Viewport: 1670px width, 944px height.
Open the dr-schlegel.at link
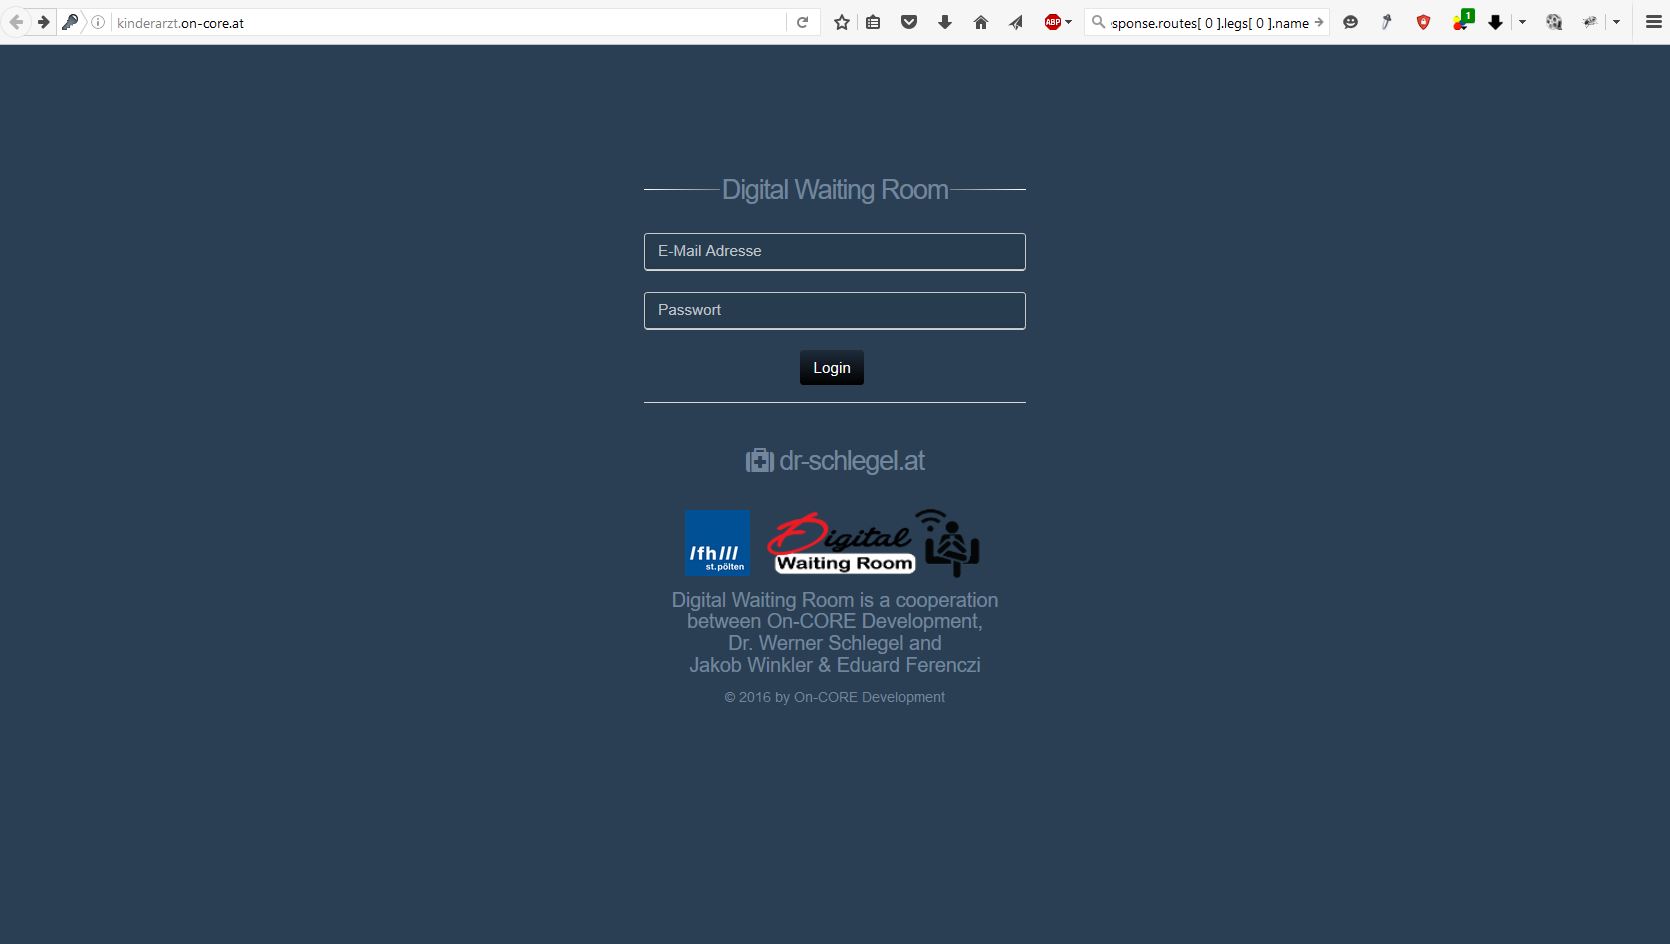(x=835, y=461)
